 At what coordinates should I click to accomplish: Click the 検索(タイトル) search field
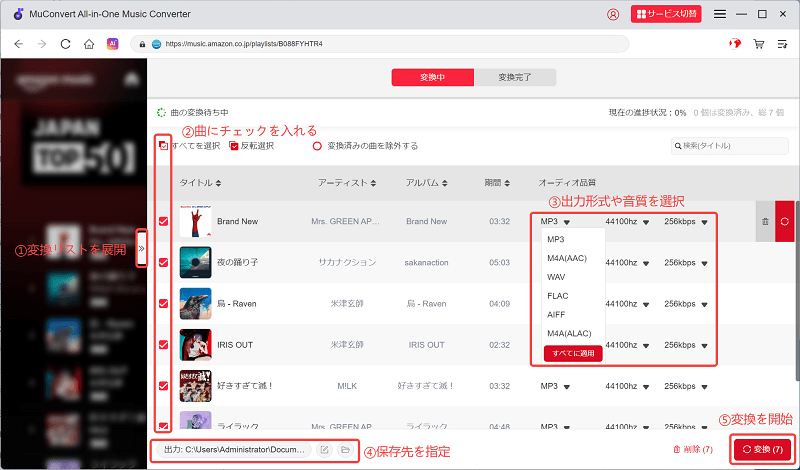click(730, 146)
